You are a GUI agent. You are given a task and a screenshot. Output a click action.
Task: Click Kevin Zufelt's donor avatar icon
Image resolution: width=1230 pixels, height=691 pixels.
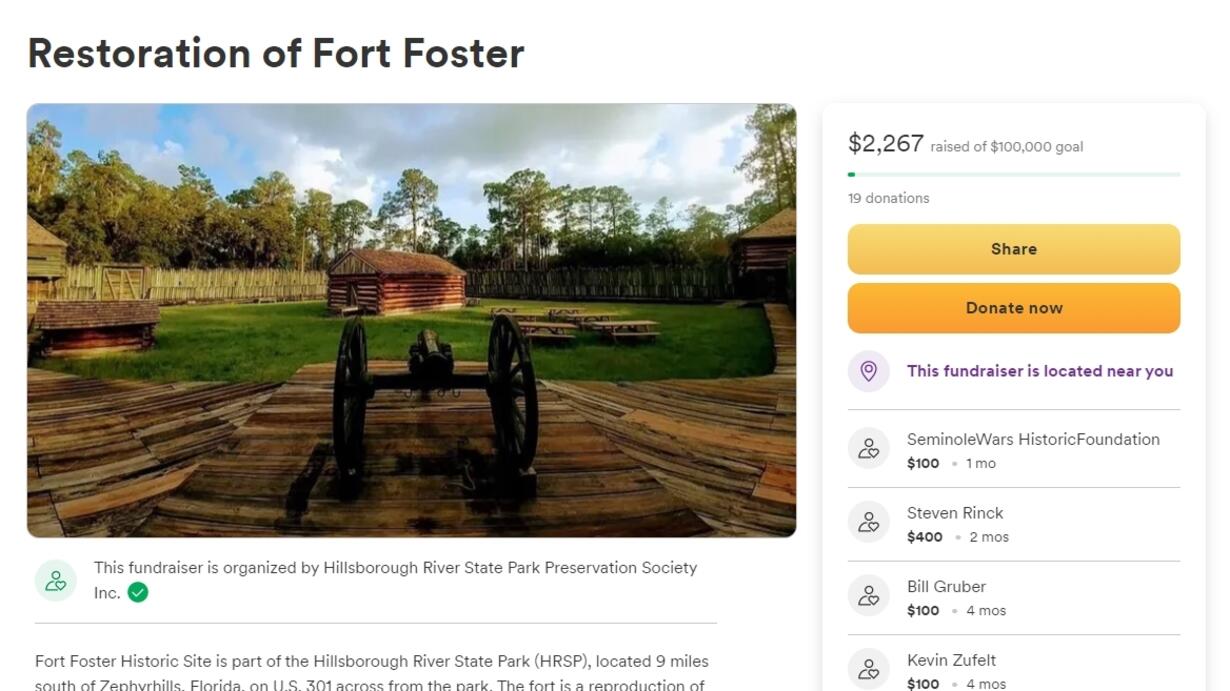[x=868, y=669]
